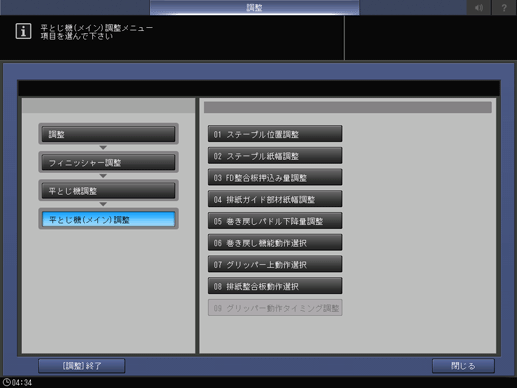Click disabled 09 グリッパー動作タイミング調整

pyautogui.click(x=275, y=307)
